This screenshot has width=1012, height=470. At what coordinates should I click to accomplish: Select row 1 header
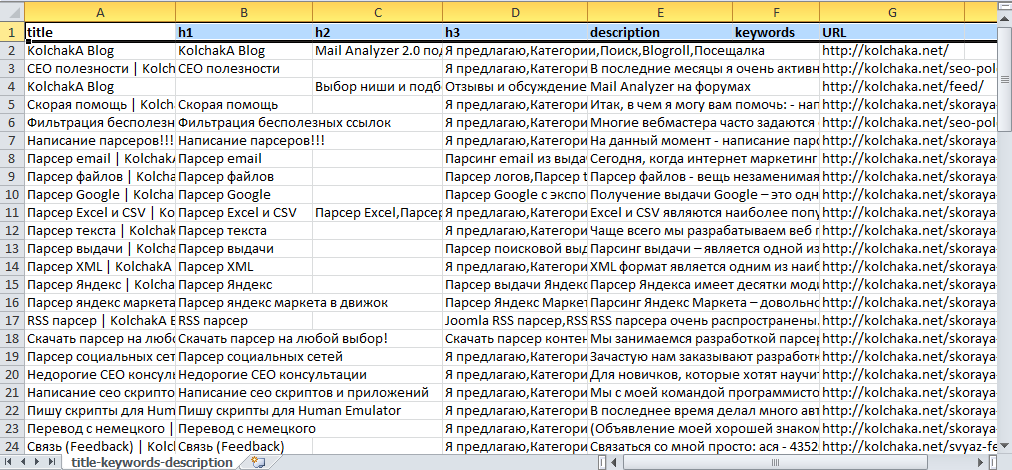click(x=12, y=32)
